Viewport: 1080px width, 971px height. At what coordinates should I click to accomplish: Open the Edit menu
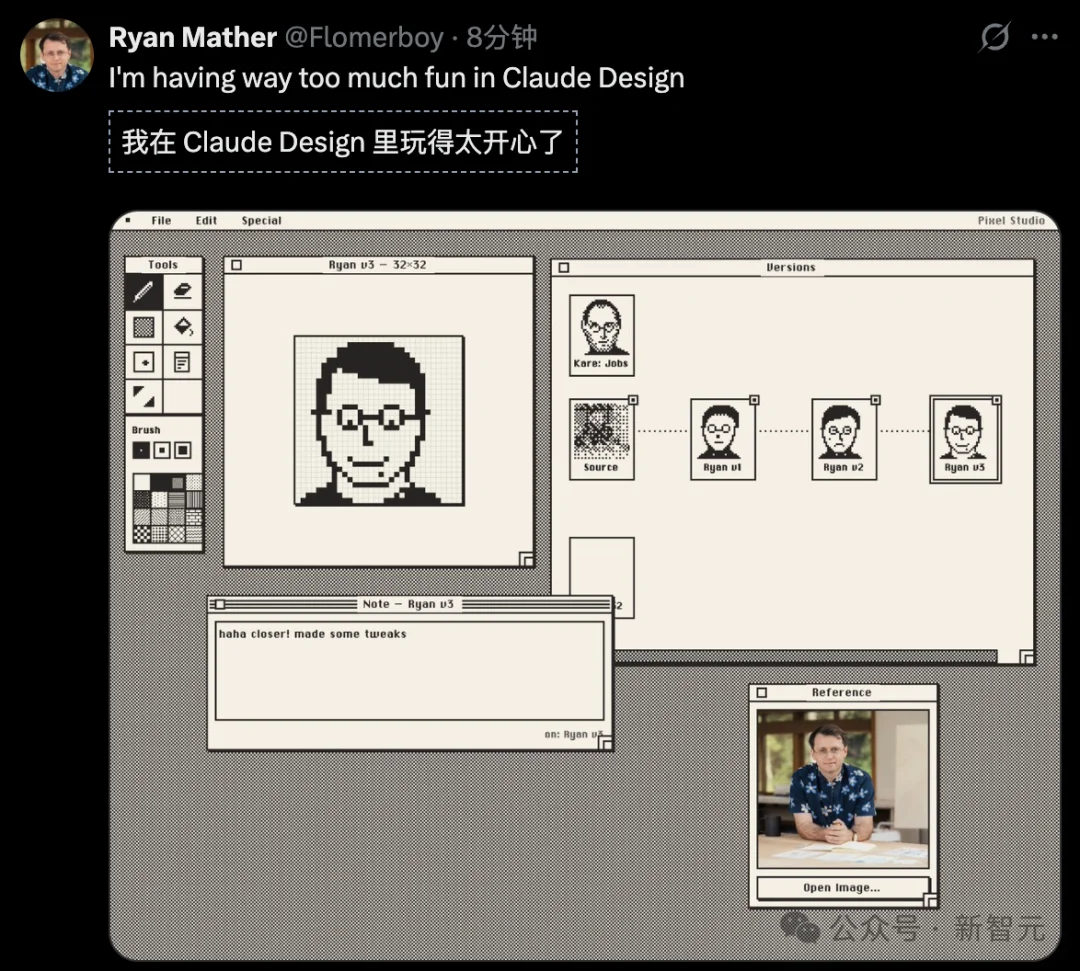tap(206, 221)
